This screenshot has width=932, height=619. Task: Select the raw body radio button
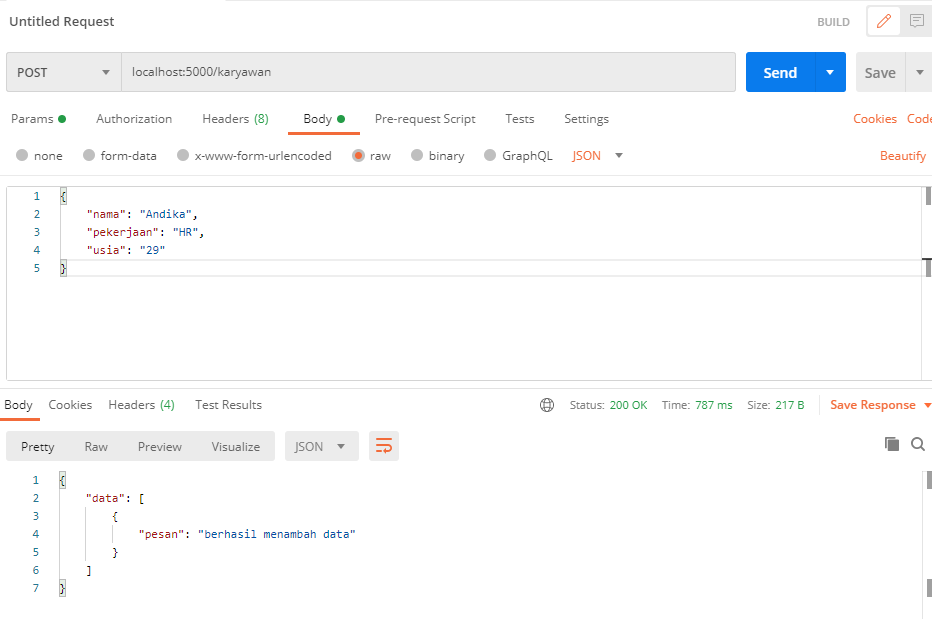coord(358,155)
